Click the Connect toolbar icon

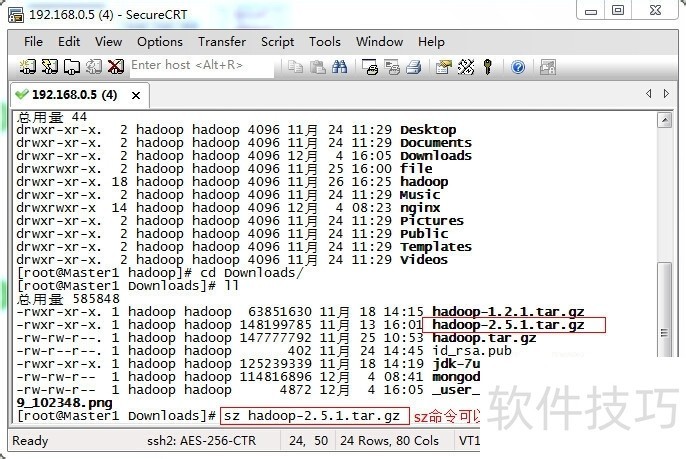point(27,66)
